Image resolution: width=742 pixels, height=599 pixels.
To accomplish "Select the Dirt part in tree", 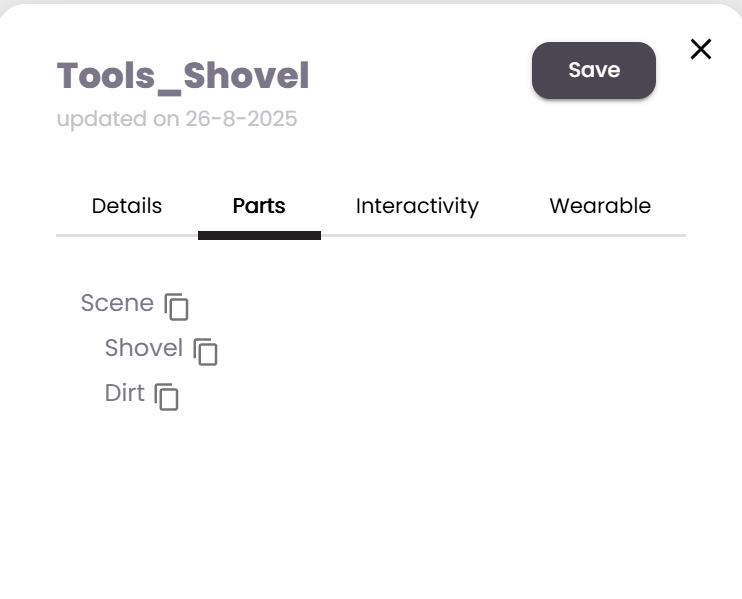I will (125, 393).
